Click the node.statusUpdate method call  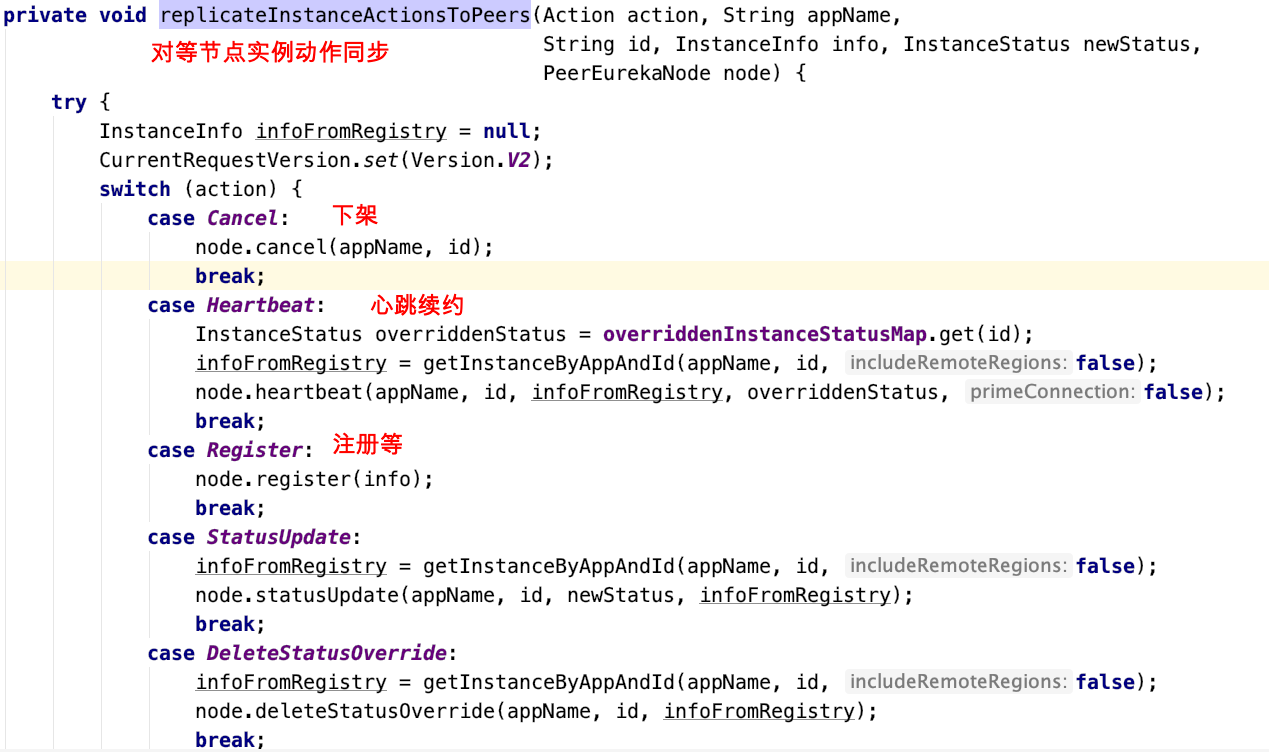297,595
